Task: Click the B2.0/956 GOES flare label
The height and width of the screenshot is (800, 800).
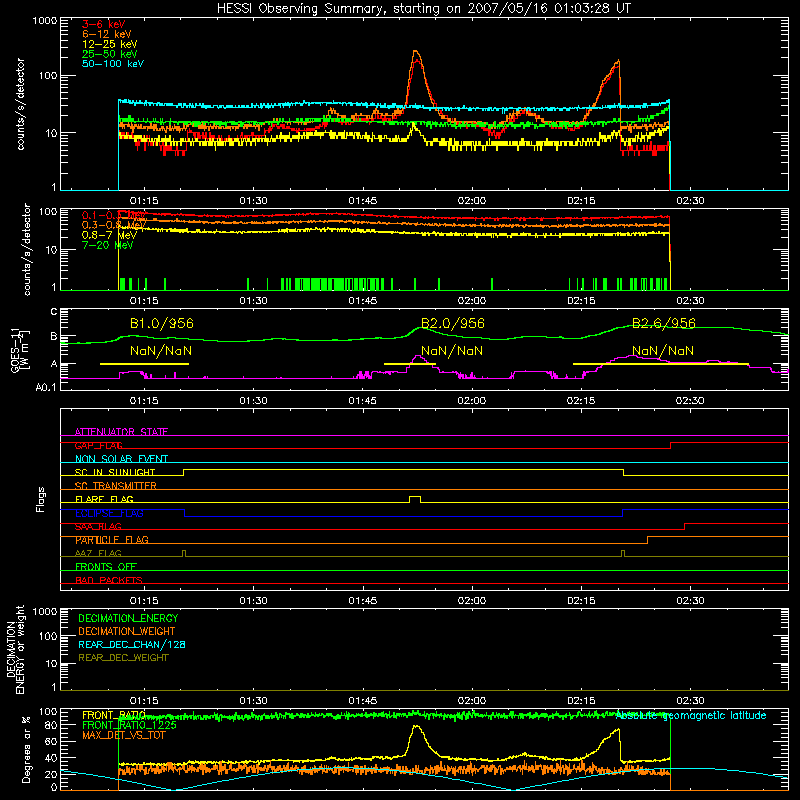Action: coord(453,323)
